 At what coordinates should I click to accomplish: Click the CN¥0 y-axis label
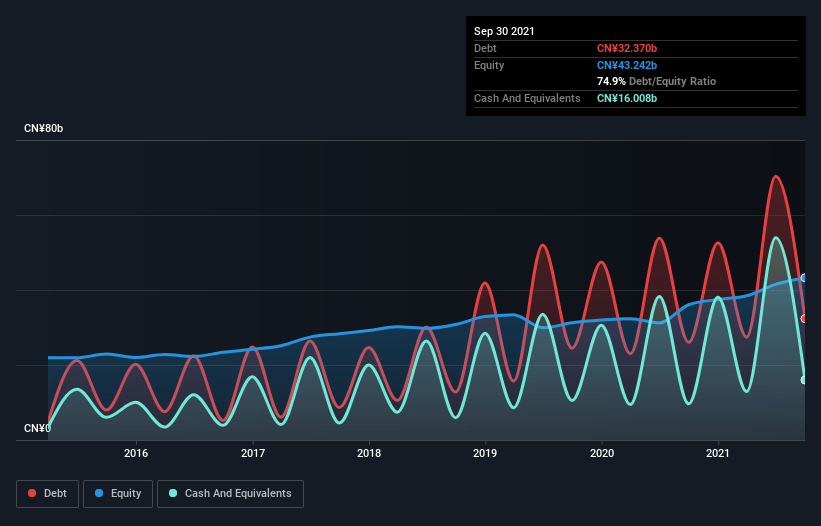(x=37, y=428)
